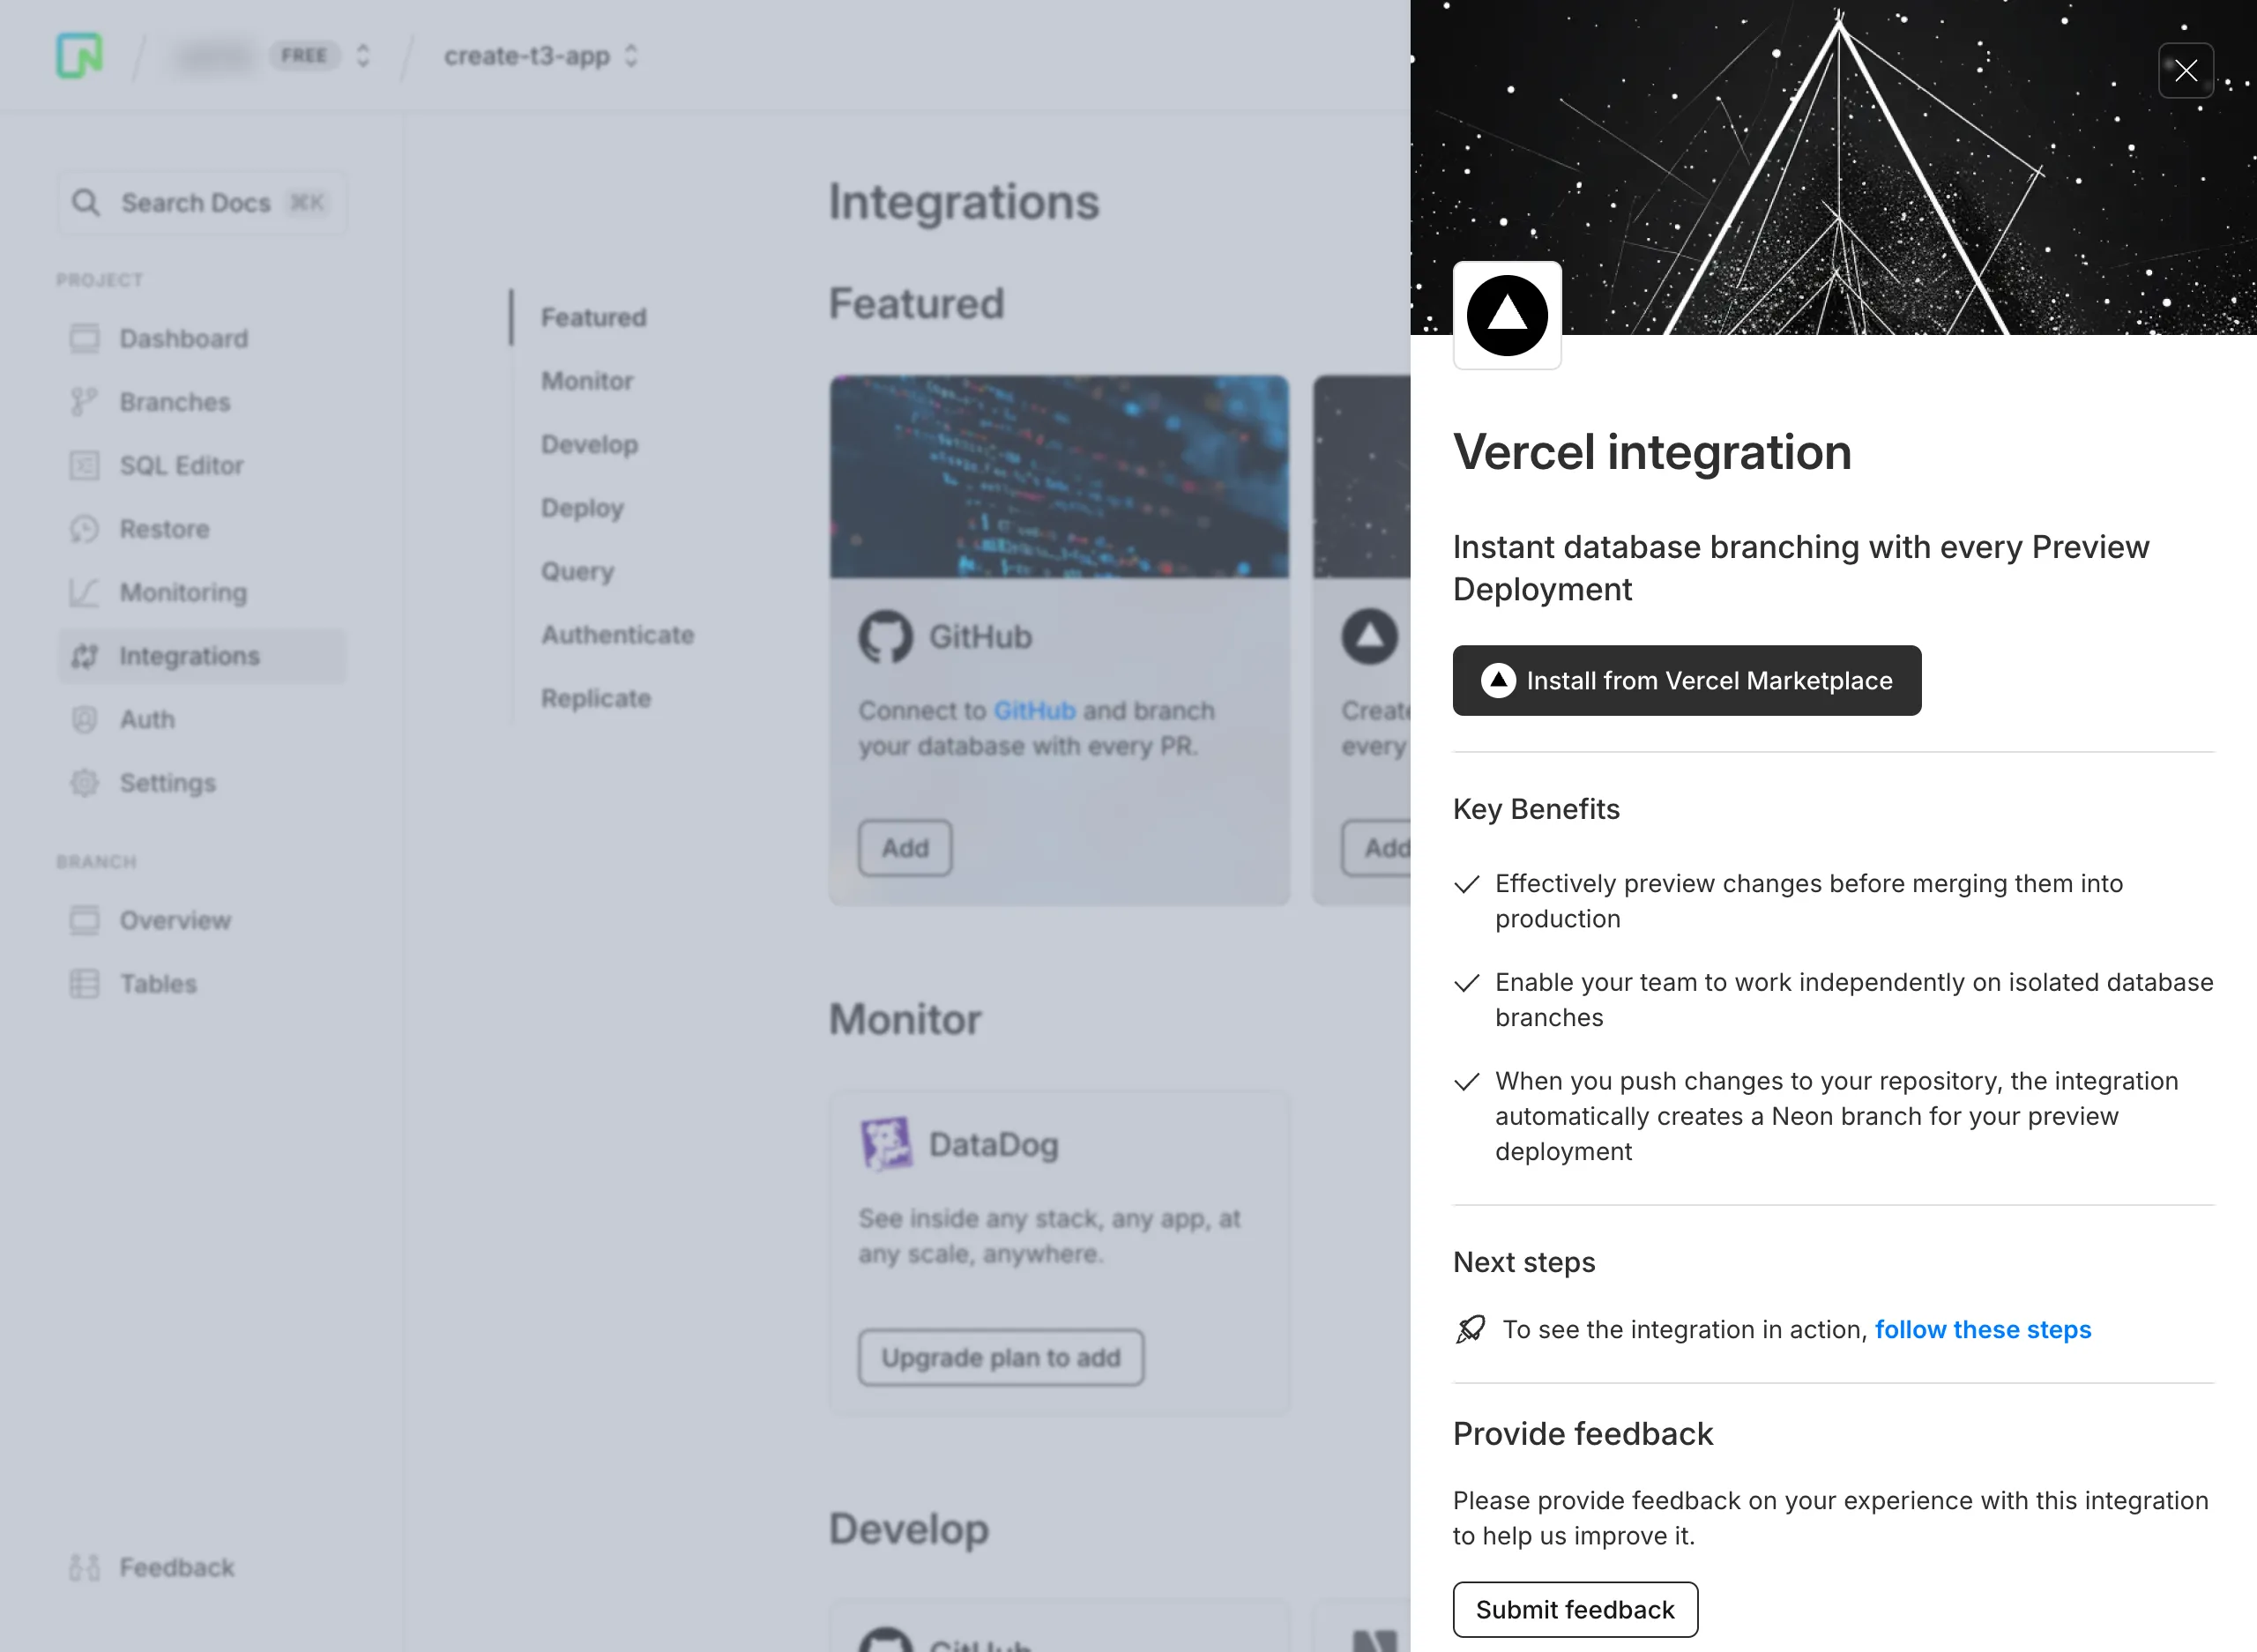The height and width of the screenshot is (1652, 2257).
Task: Jump to Develop section in integrations nav
Action: (x=590, y=444)
